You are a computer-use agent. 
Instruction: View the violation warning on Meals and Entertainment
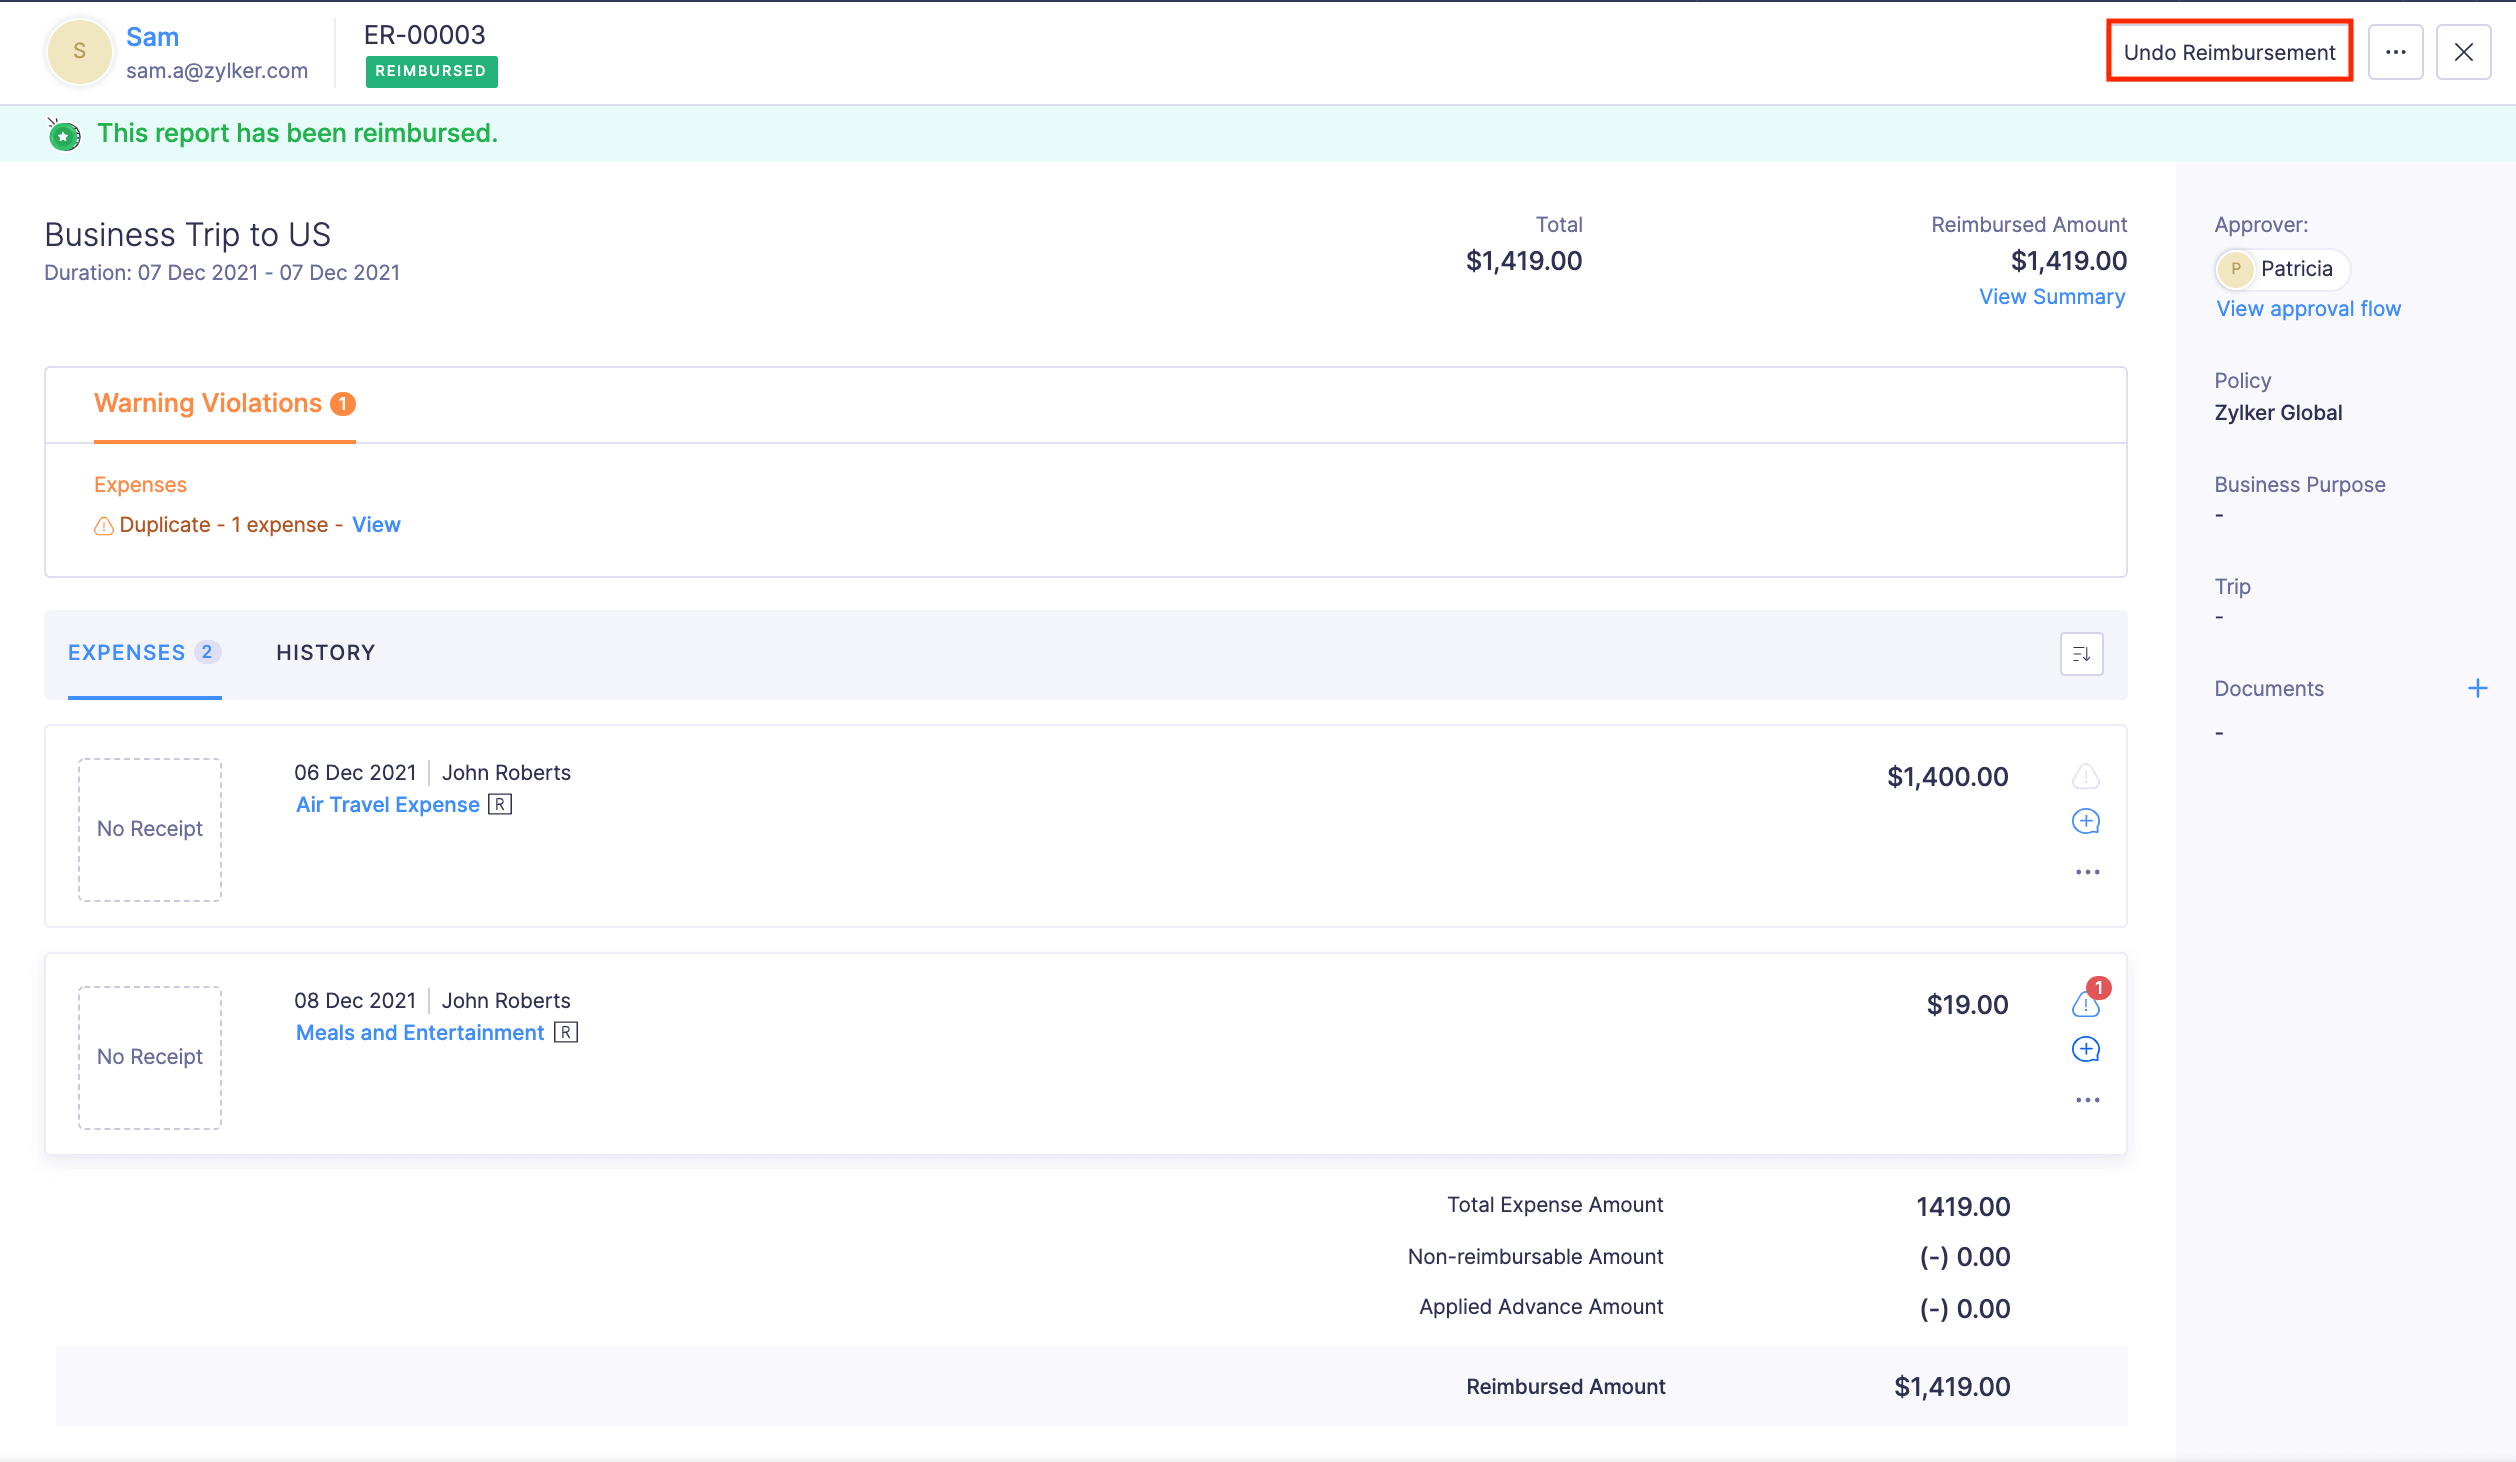pos(2086,1004)
